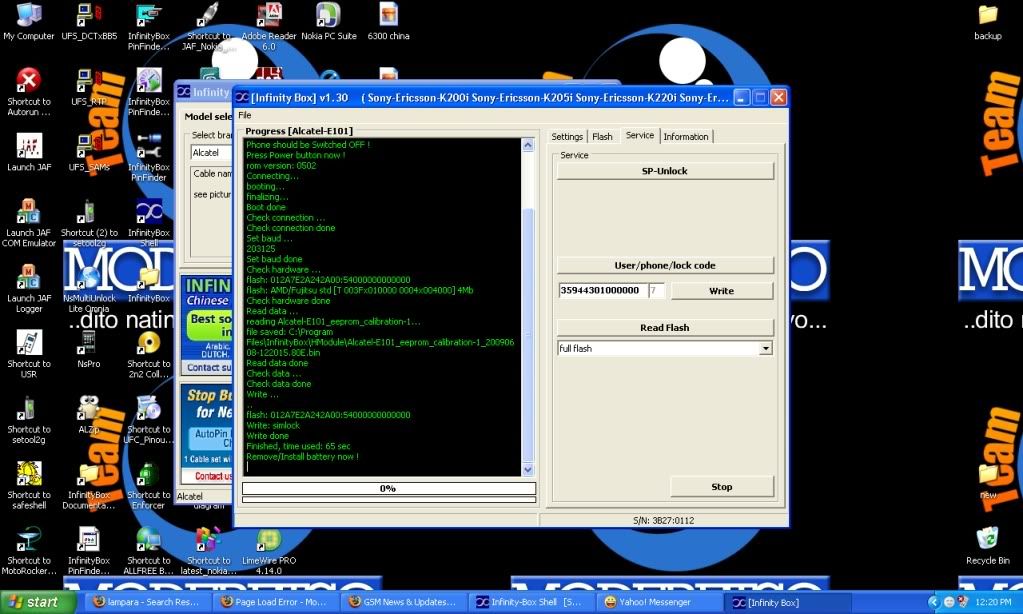Launch Nokia PC Suite desktop shortcut
This screenshot has height=614, width=1023.
coord(328,17)
